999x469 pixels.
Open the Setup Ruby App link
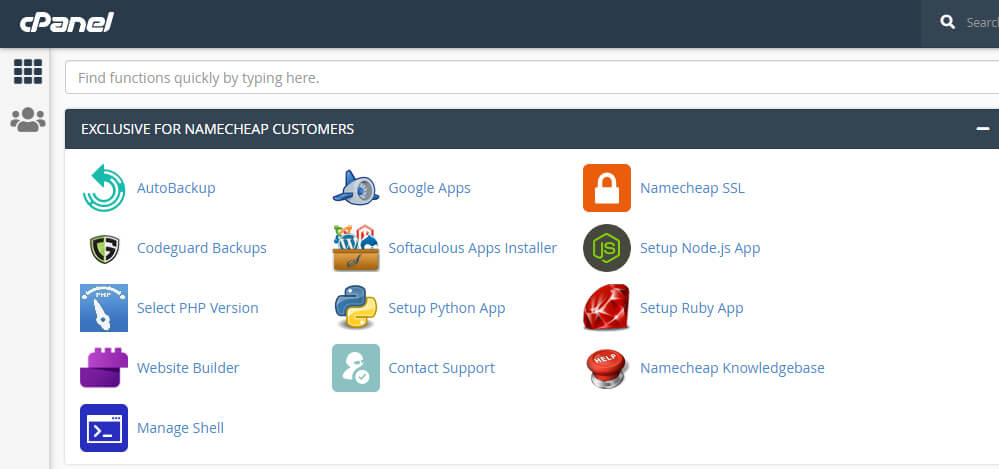click(x=692, y=308)
